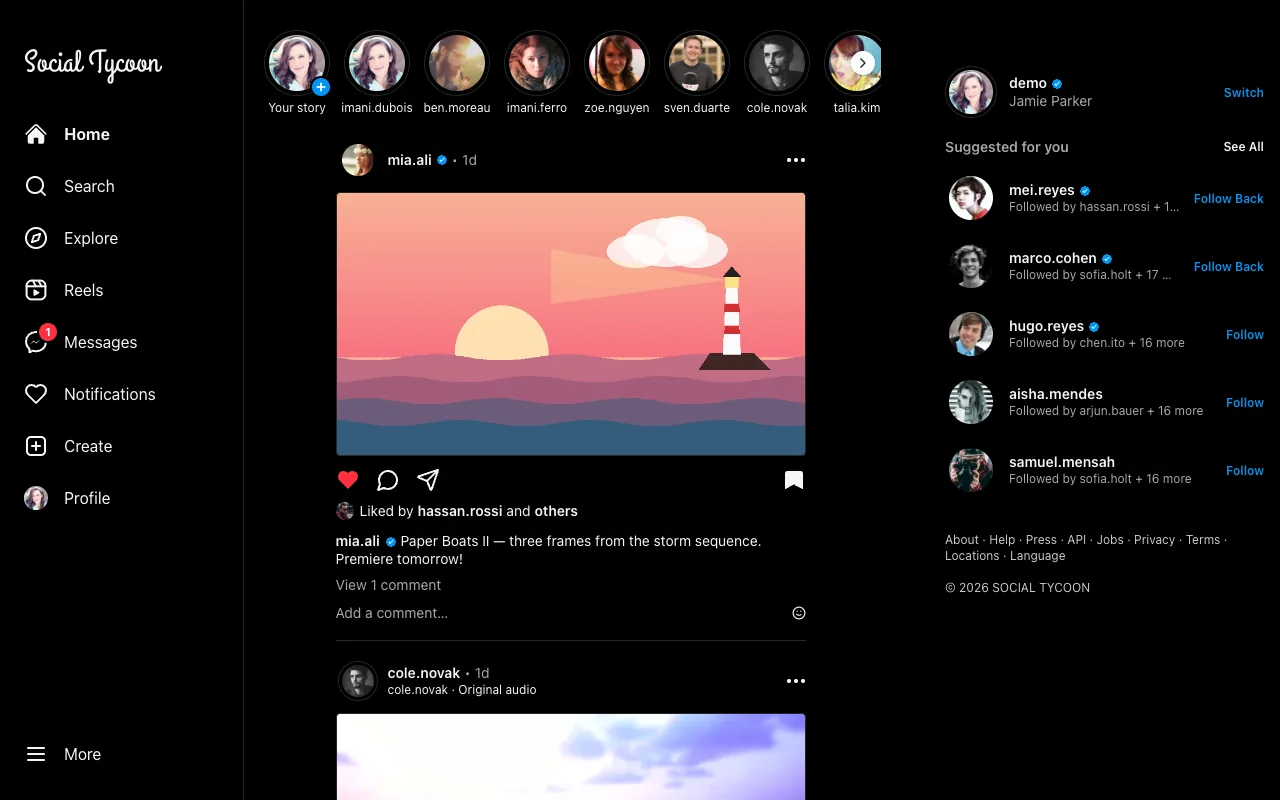The height and width of the screenshot is (800, 1280).
Task: Follow back marco.cohen
Action: pyautogui.click(x=1229, y=266)
